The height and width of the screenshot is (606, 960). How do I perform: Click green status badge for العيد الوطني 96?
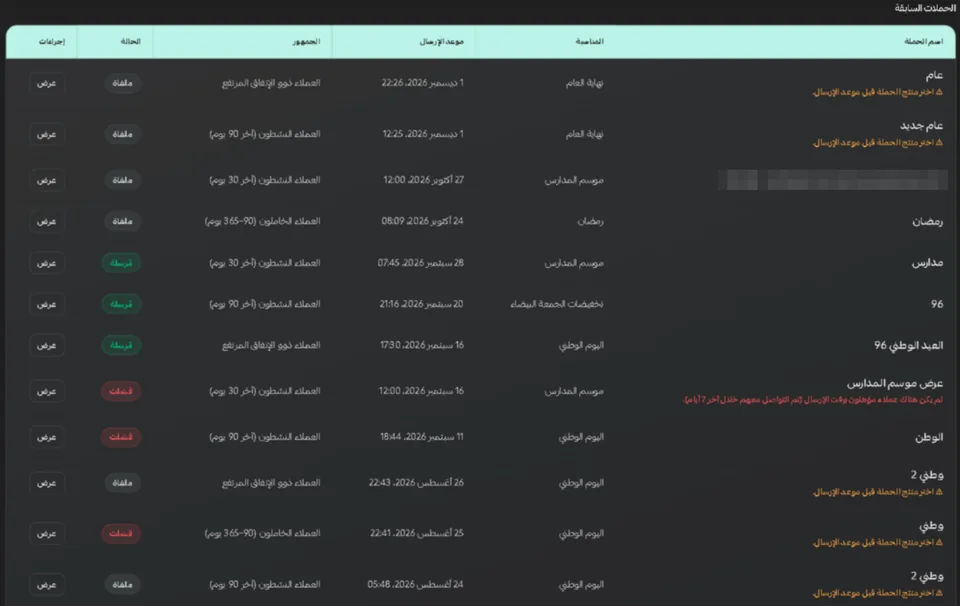point(121,345)
